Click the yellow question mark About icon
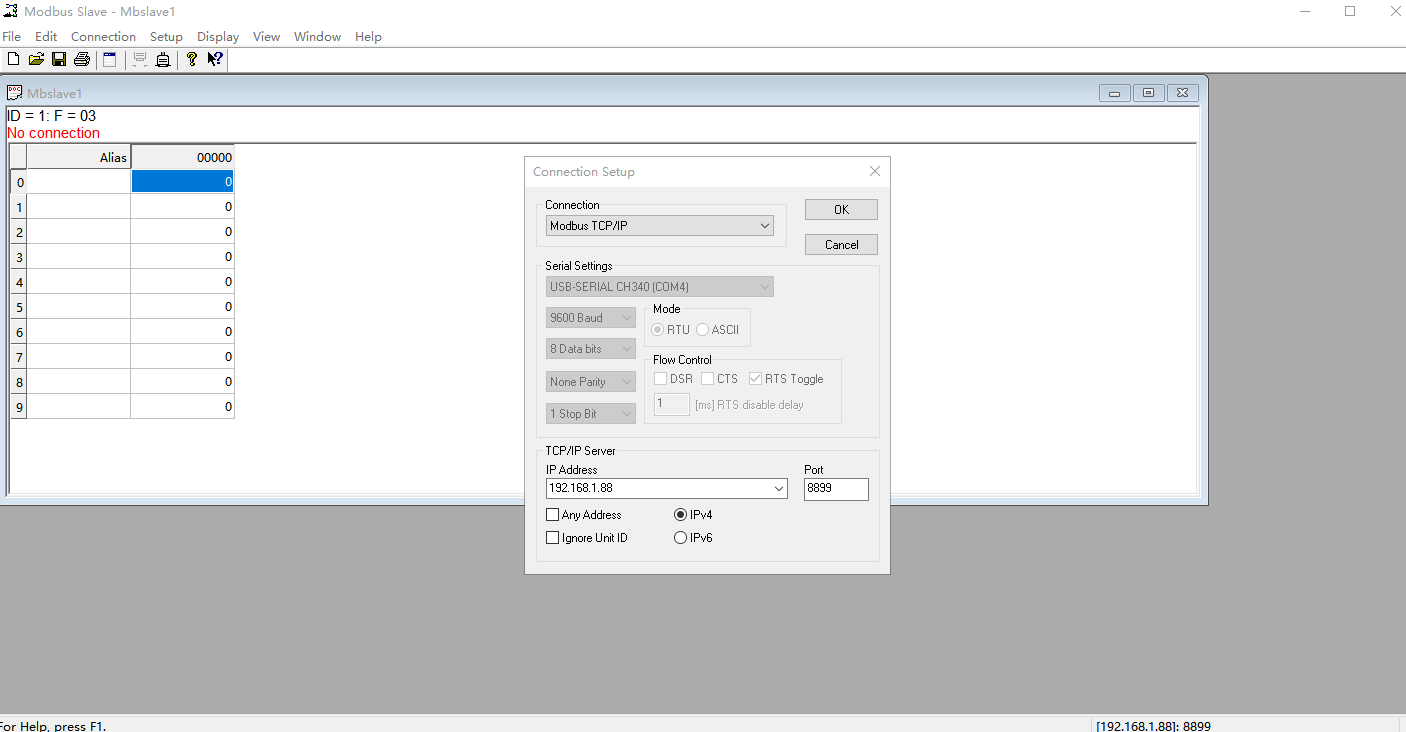Screen dimensions: 1406x732 tap(192, 60)
